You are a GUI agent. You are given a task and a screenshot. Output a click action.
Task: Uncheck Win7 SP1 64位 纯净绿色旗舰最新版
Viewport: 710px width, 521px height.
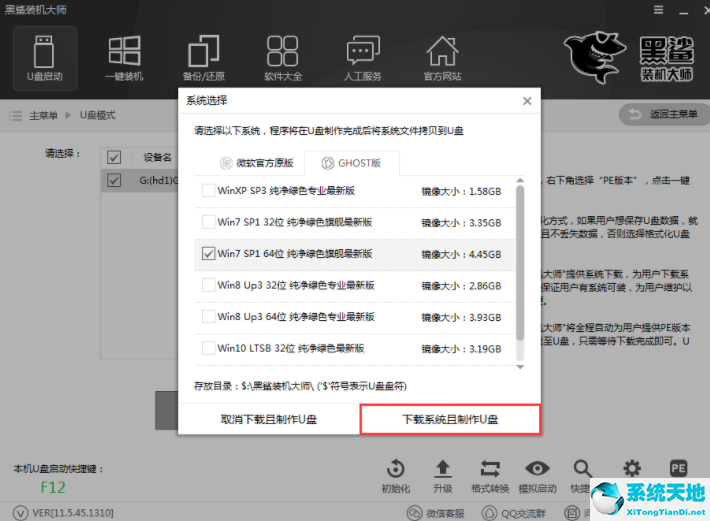[208, 253]
